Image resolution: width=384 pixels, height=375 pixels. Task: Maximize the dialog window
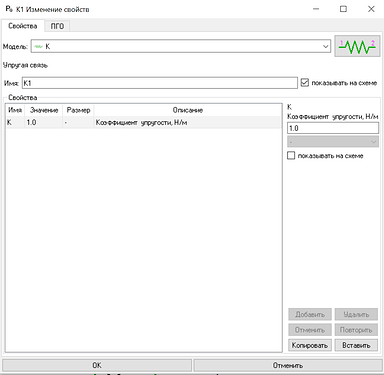coord(343,9)
